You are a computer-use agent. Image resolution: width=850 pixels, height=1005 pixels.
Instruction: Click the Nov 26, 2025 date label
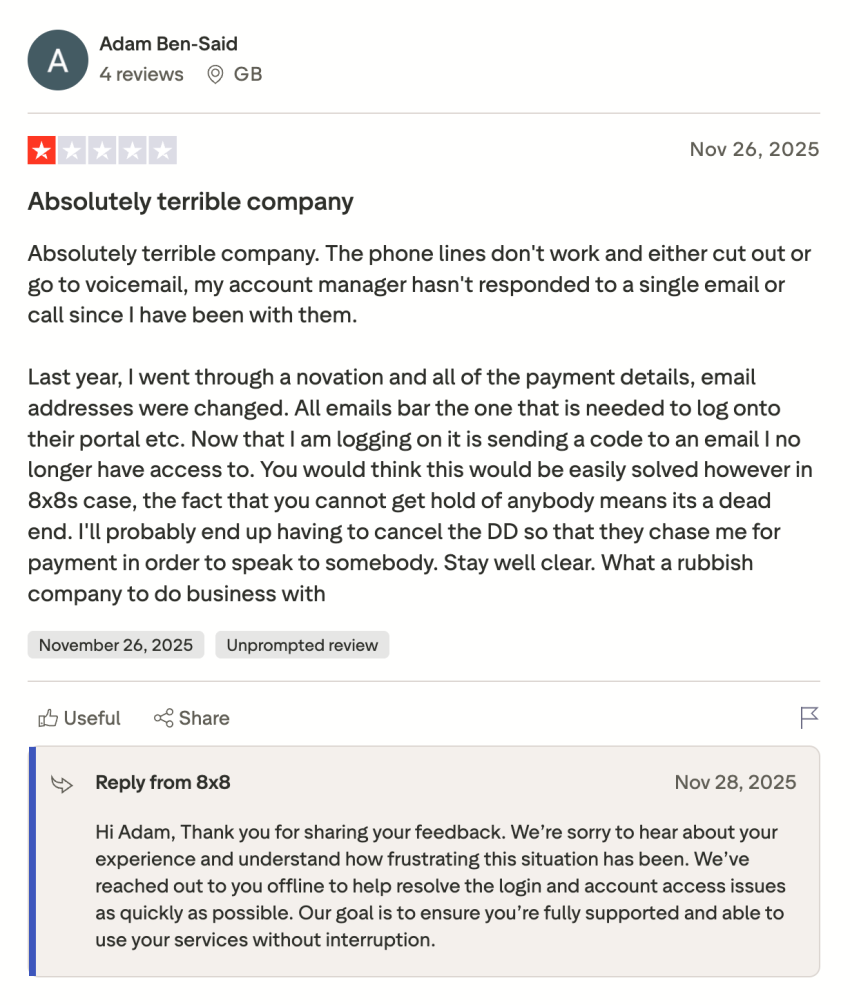coord(754,149)
